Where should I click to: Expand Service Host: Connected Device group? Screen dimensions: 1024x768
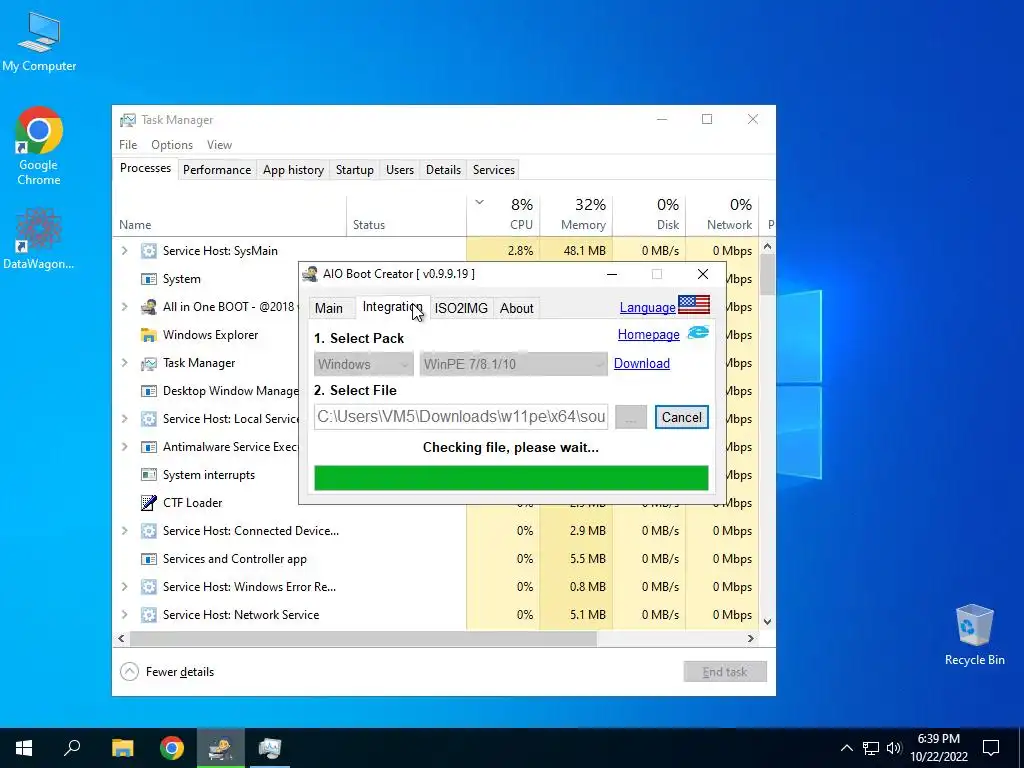coord(125,531)
